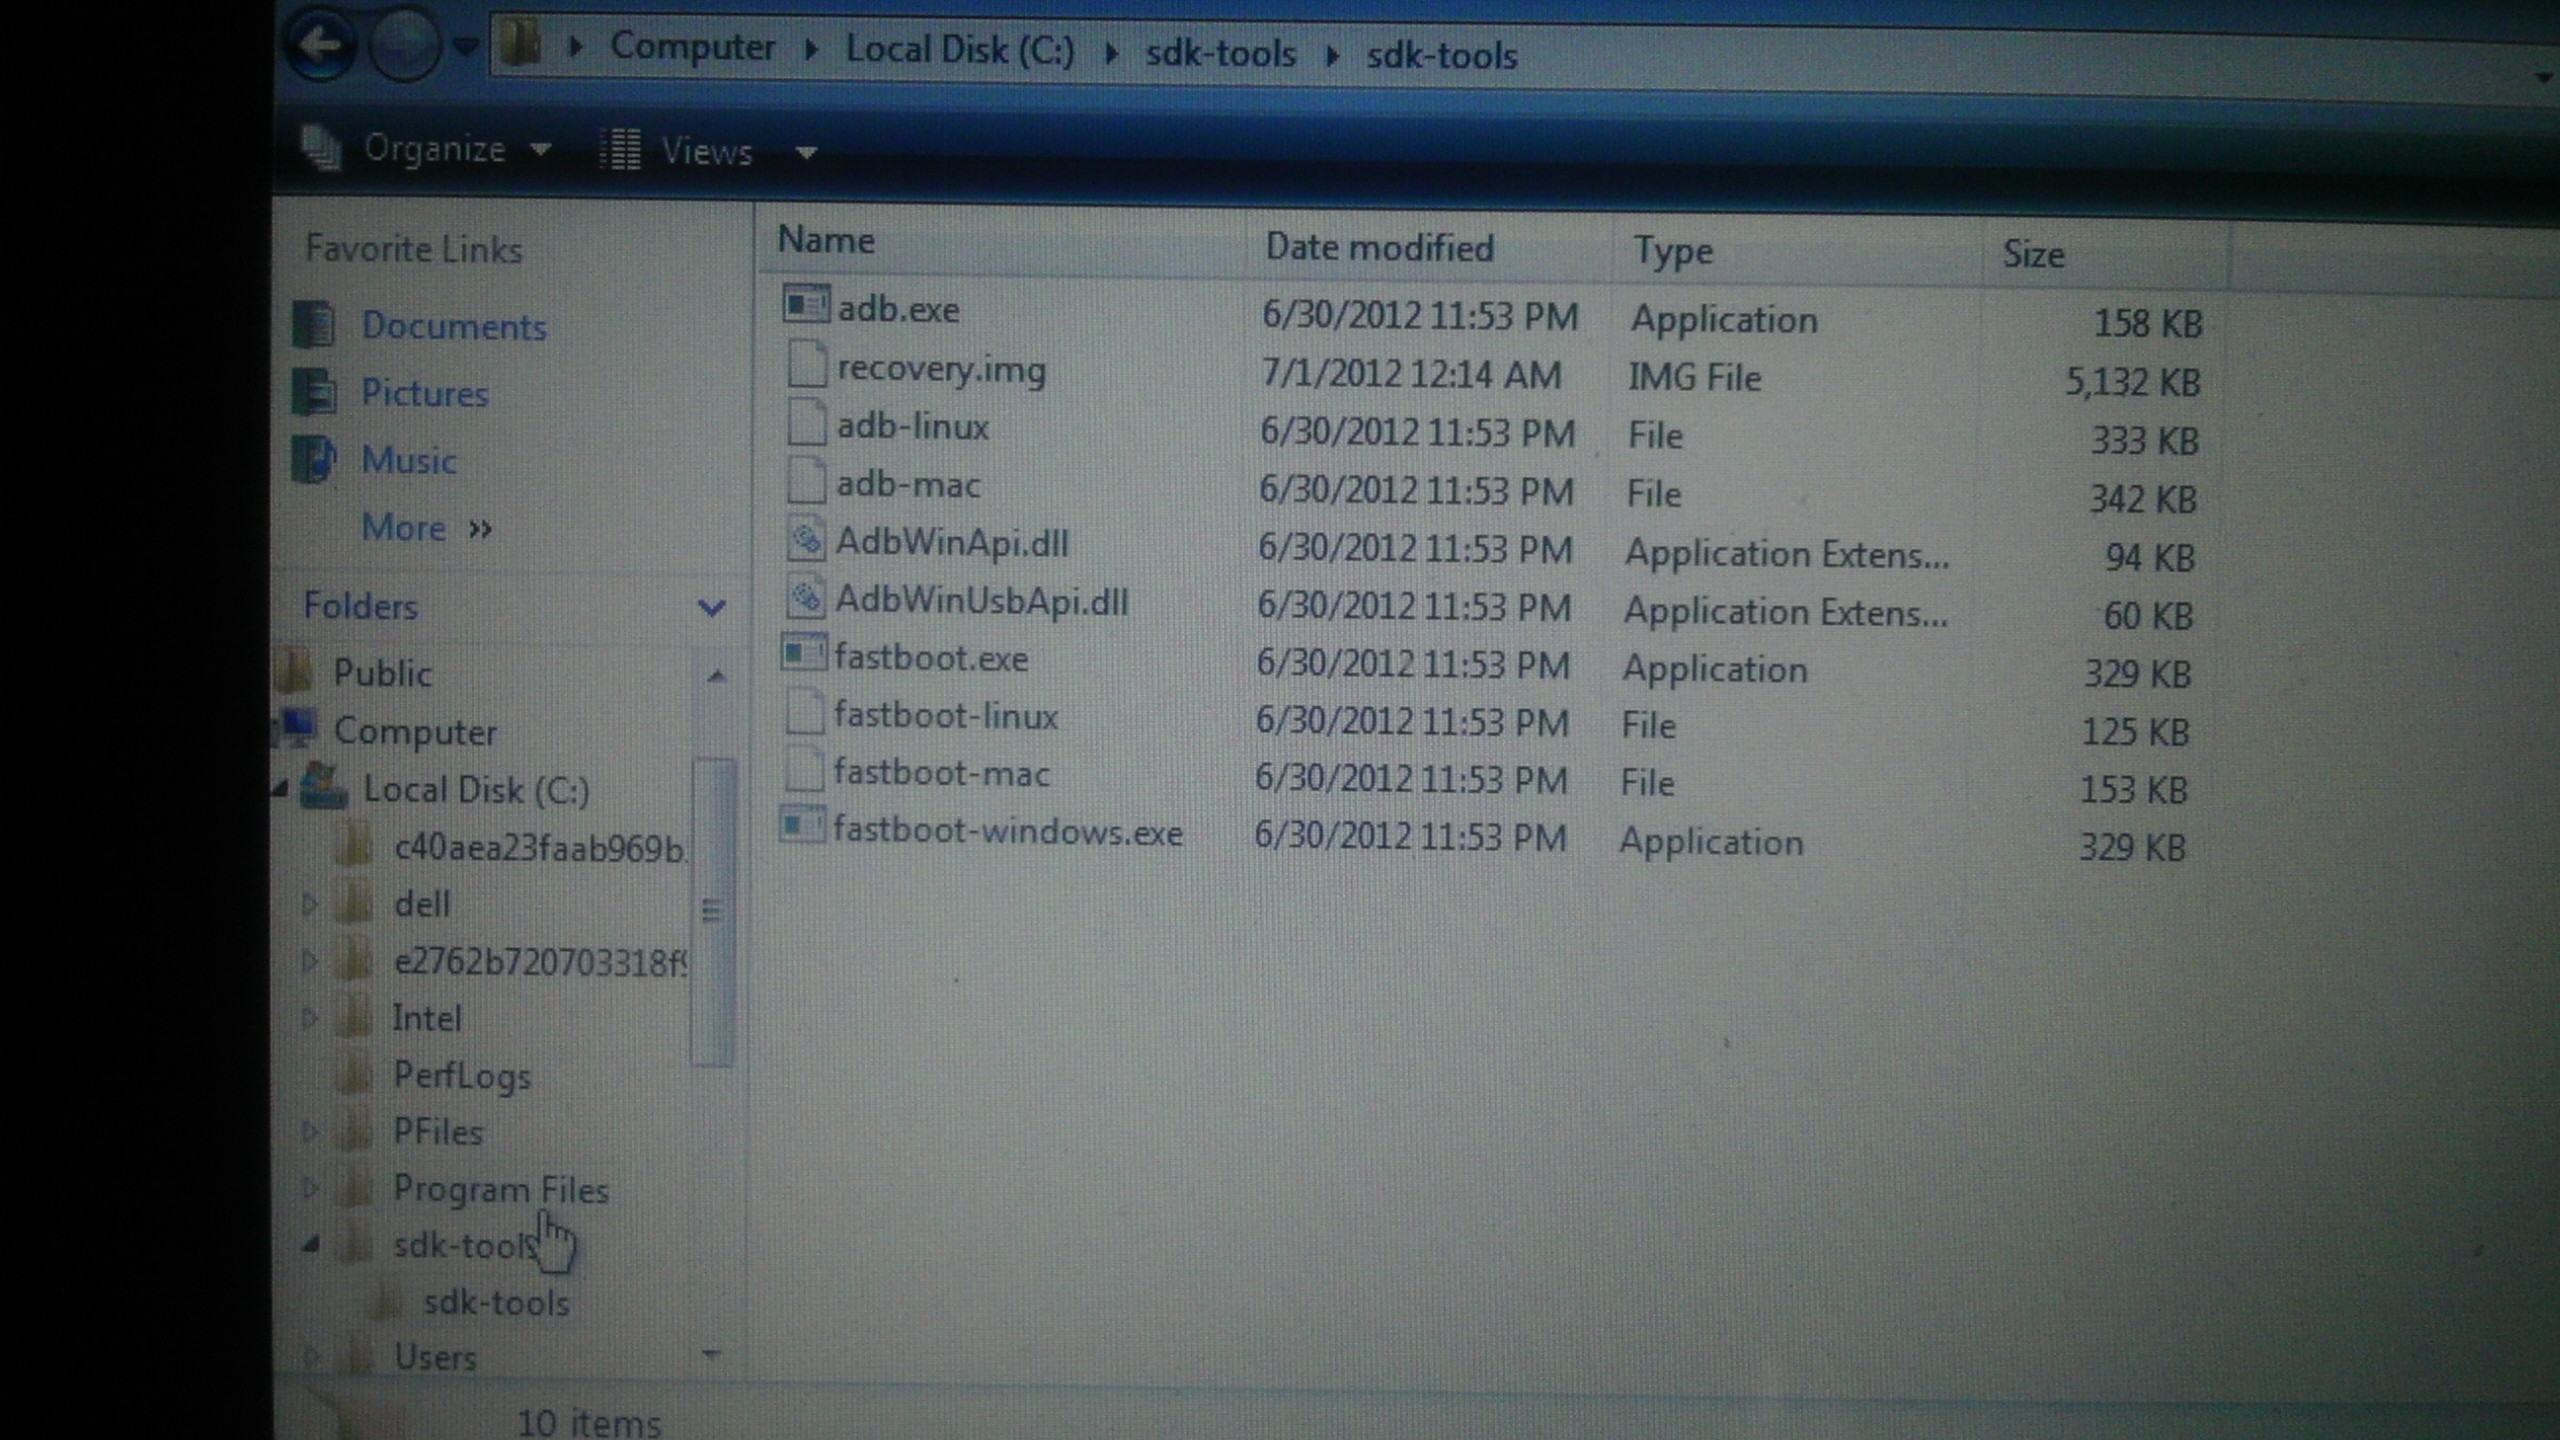Viewport: 2560px width, 1440px height.
Task: Click the Forward navigation button
Action: click(x=404, y=44)
